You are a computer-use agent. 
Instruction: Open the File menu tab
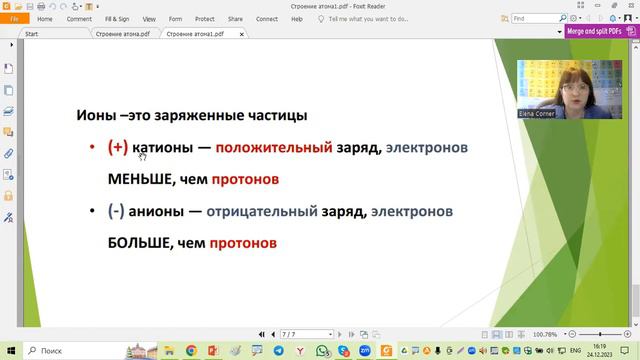[x=15, y=19]
